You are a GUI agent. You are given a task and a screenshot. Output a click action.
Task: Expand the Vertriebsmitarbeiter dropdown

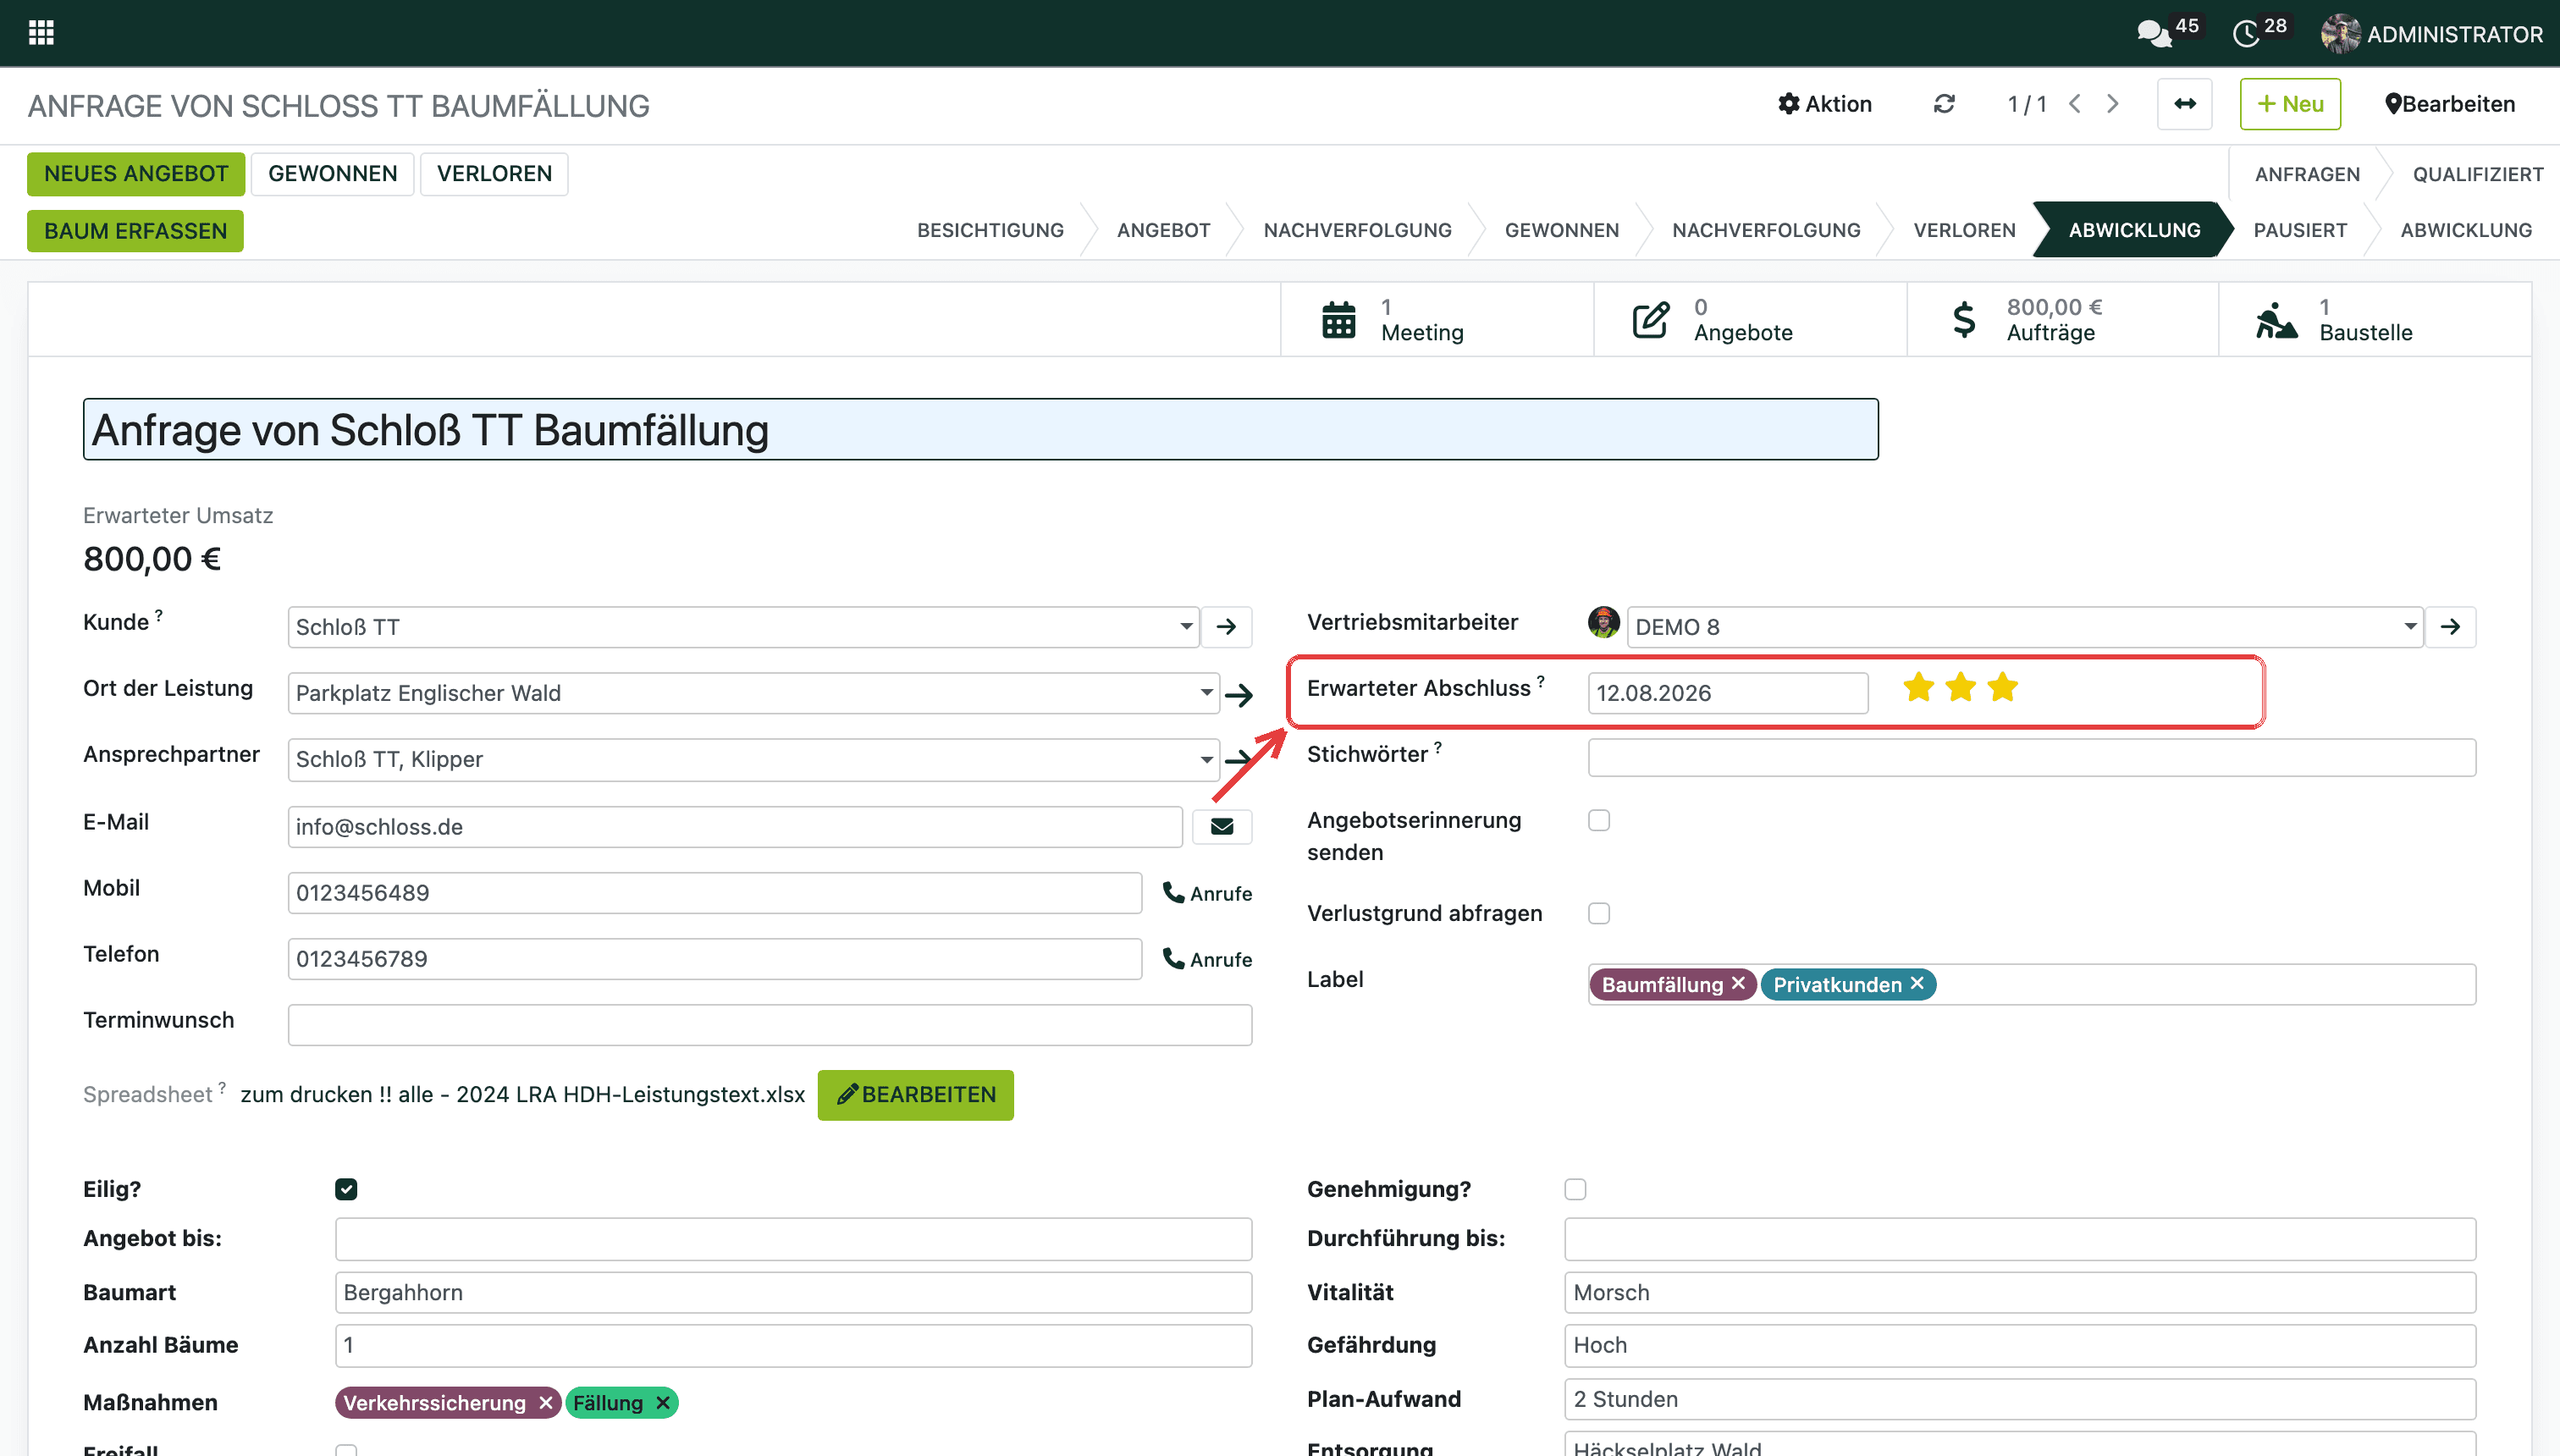coord(2410,627)
